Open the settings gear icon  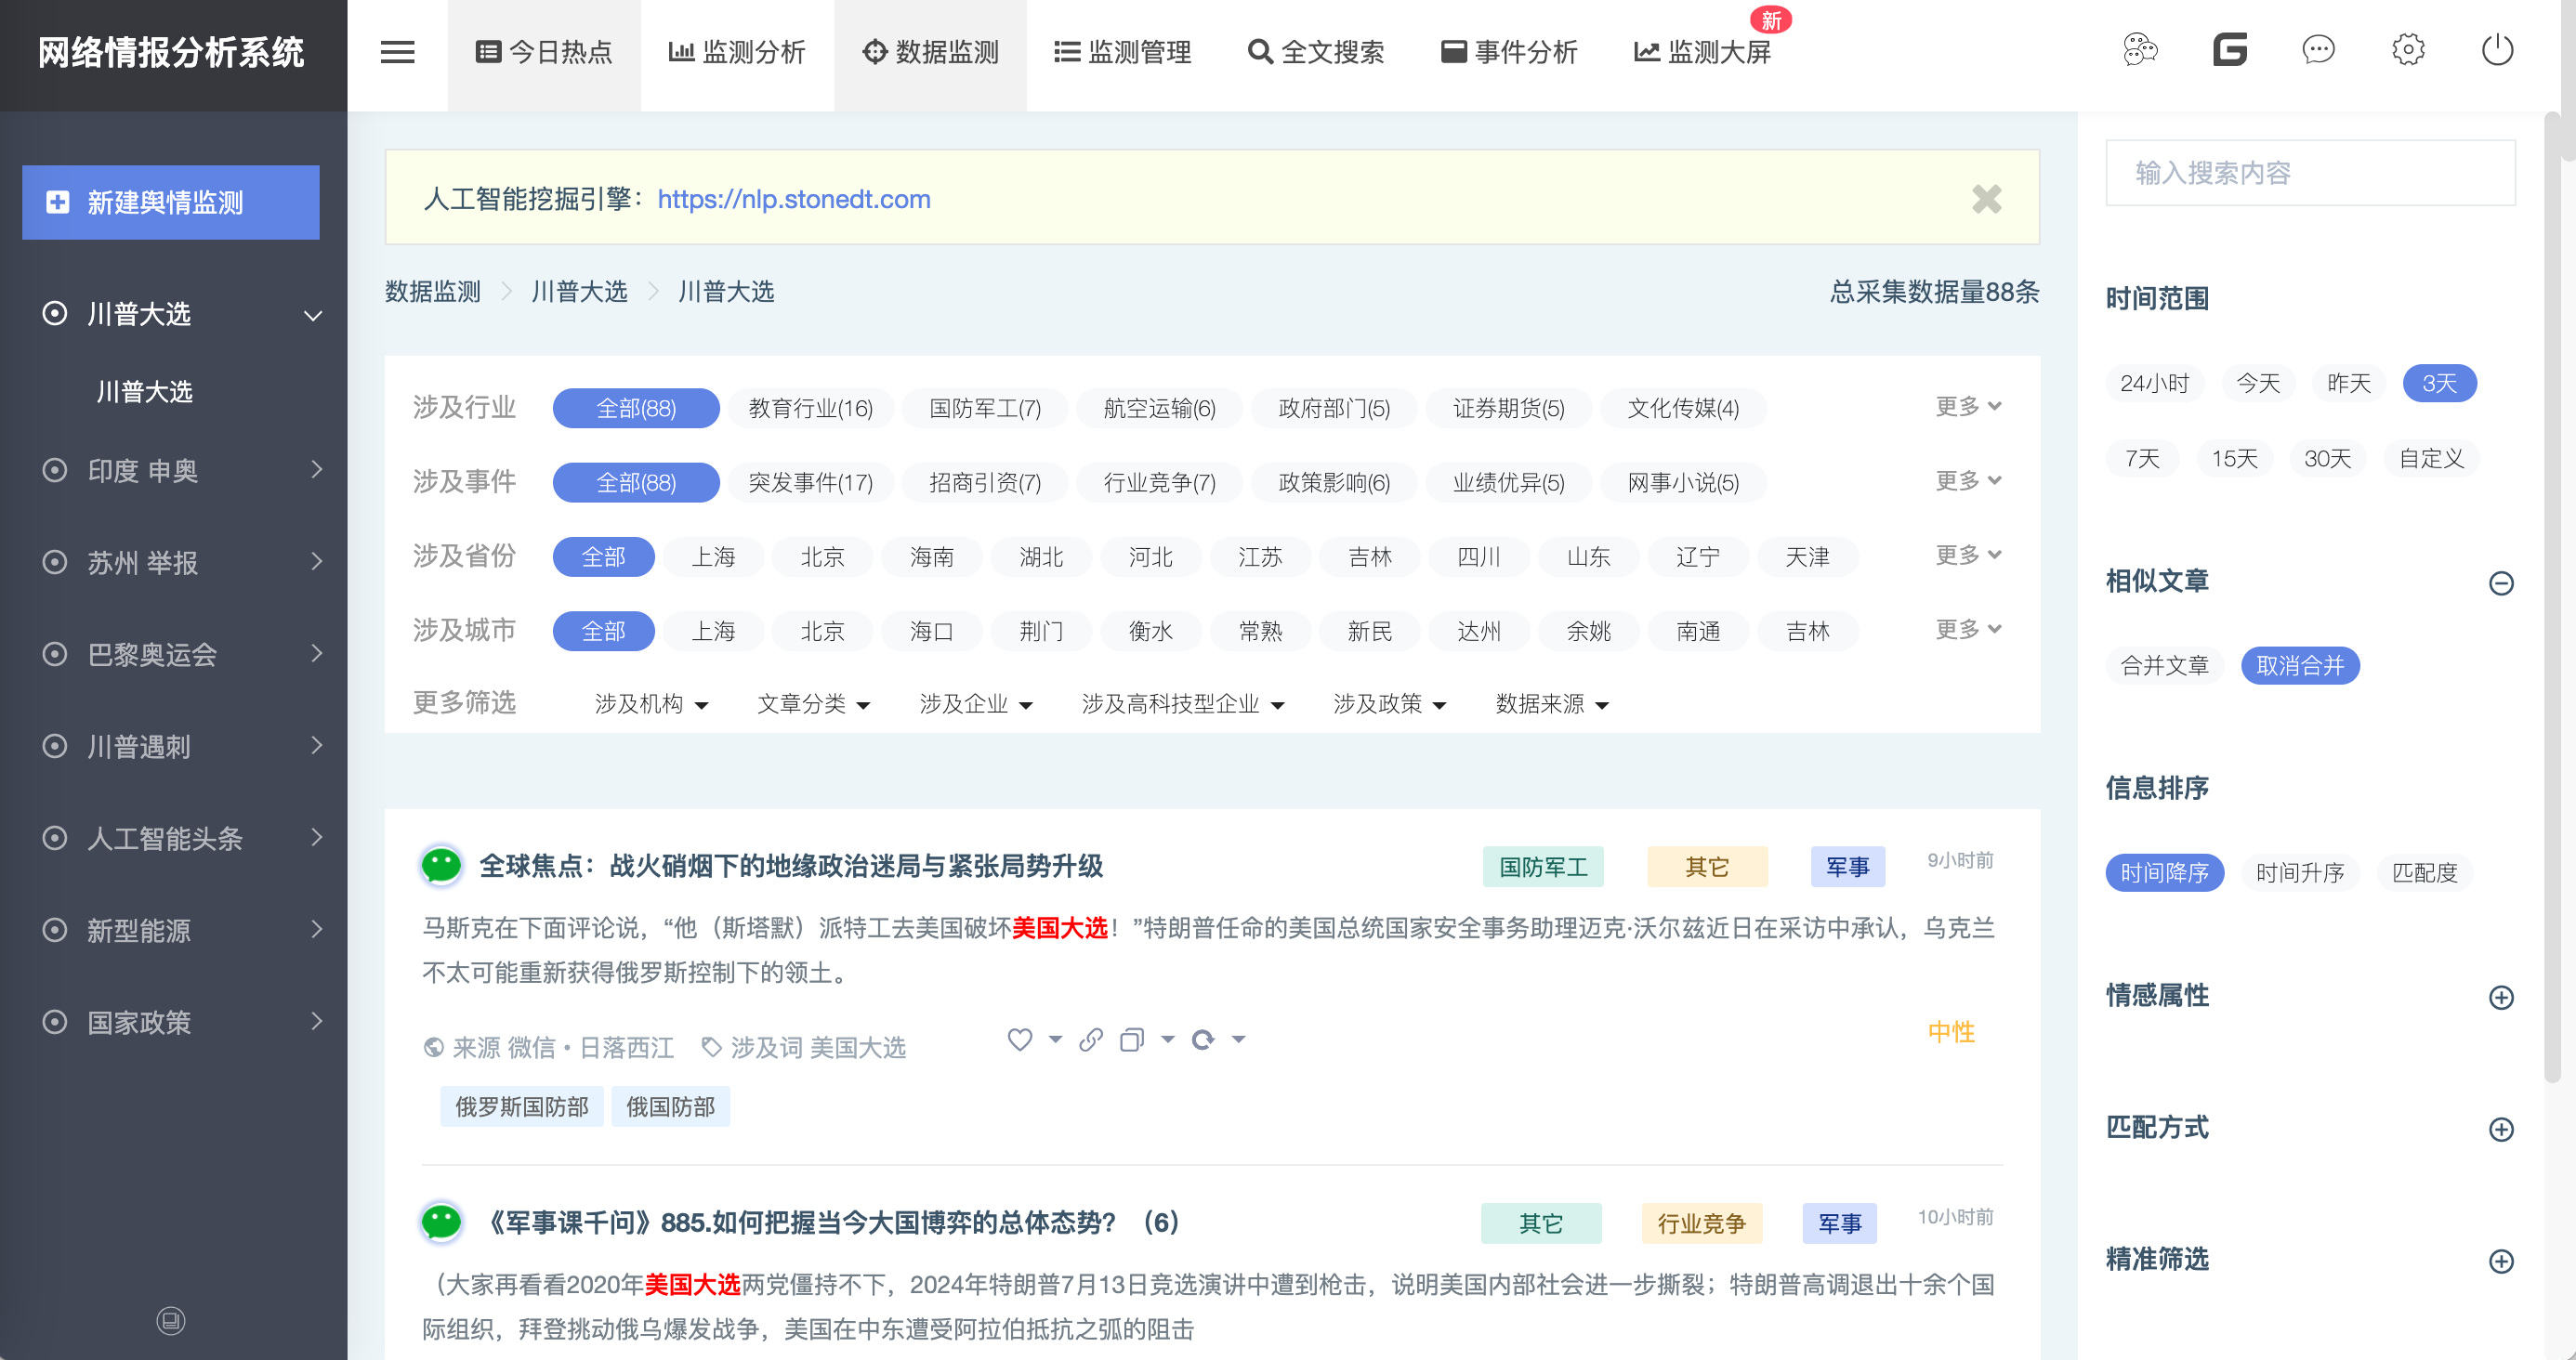[2408, 50]
